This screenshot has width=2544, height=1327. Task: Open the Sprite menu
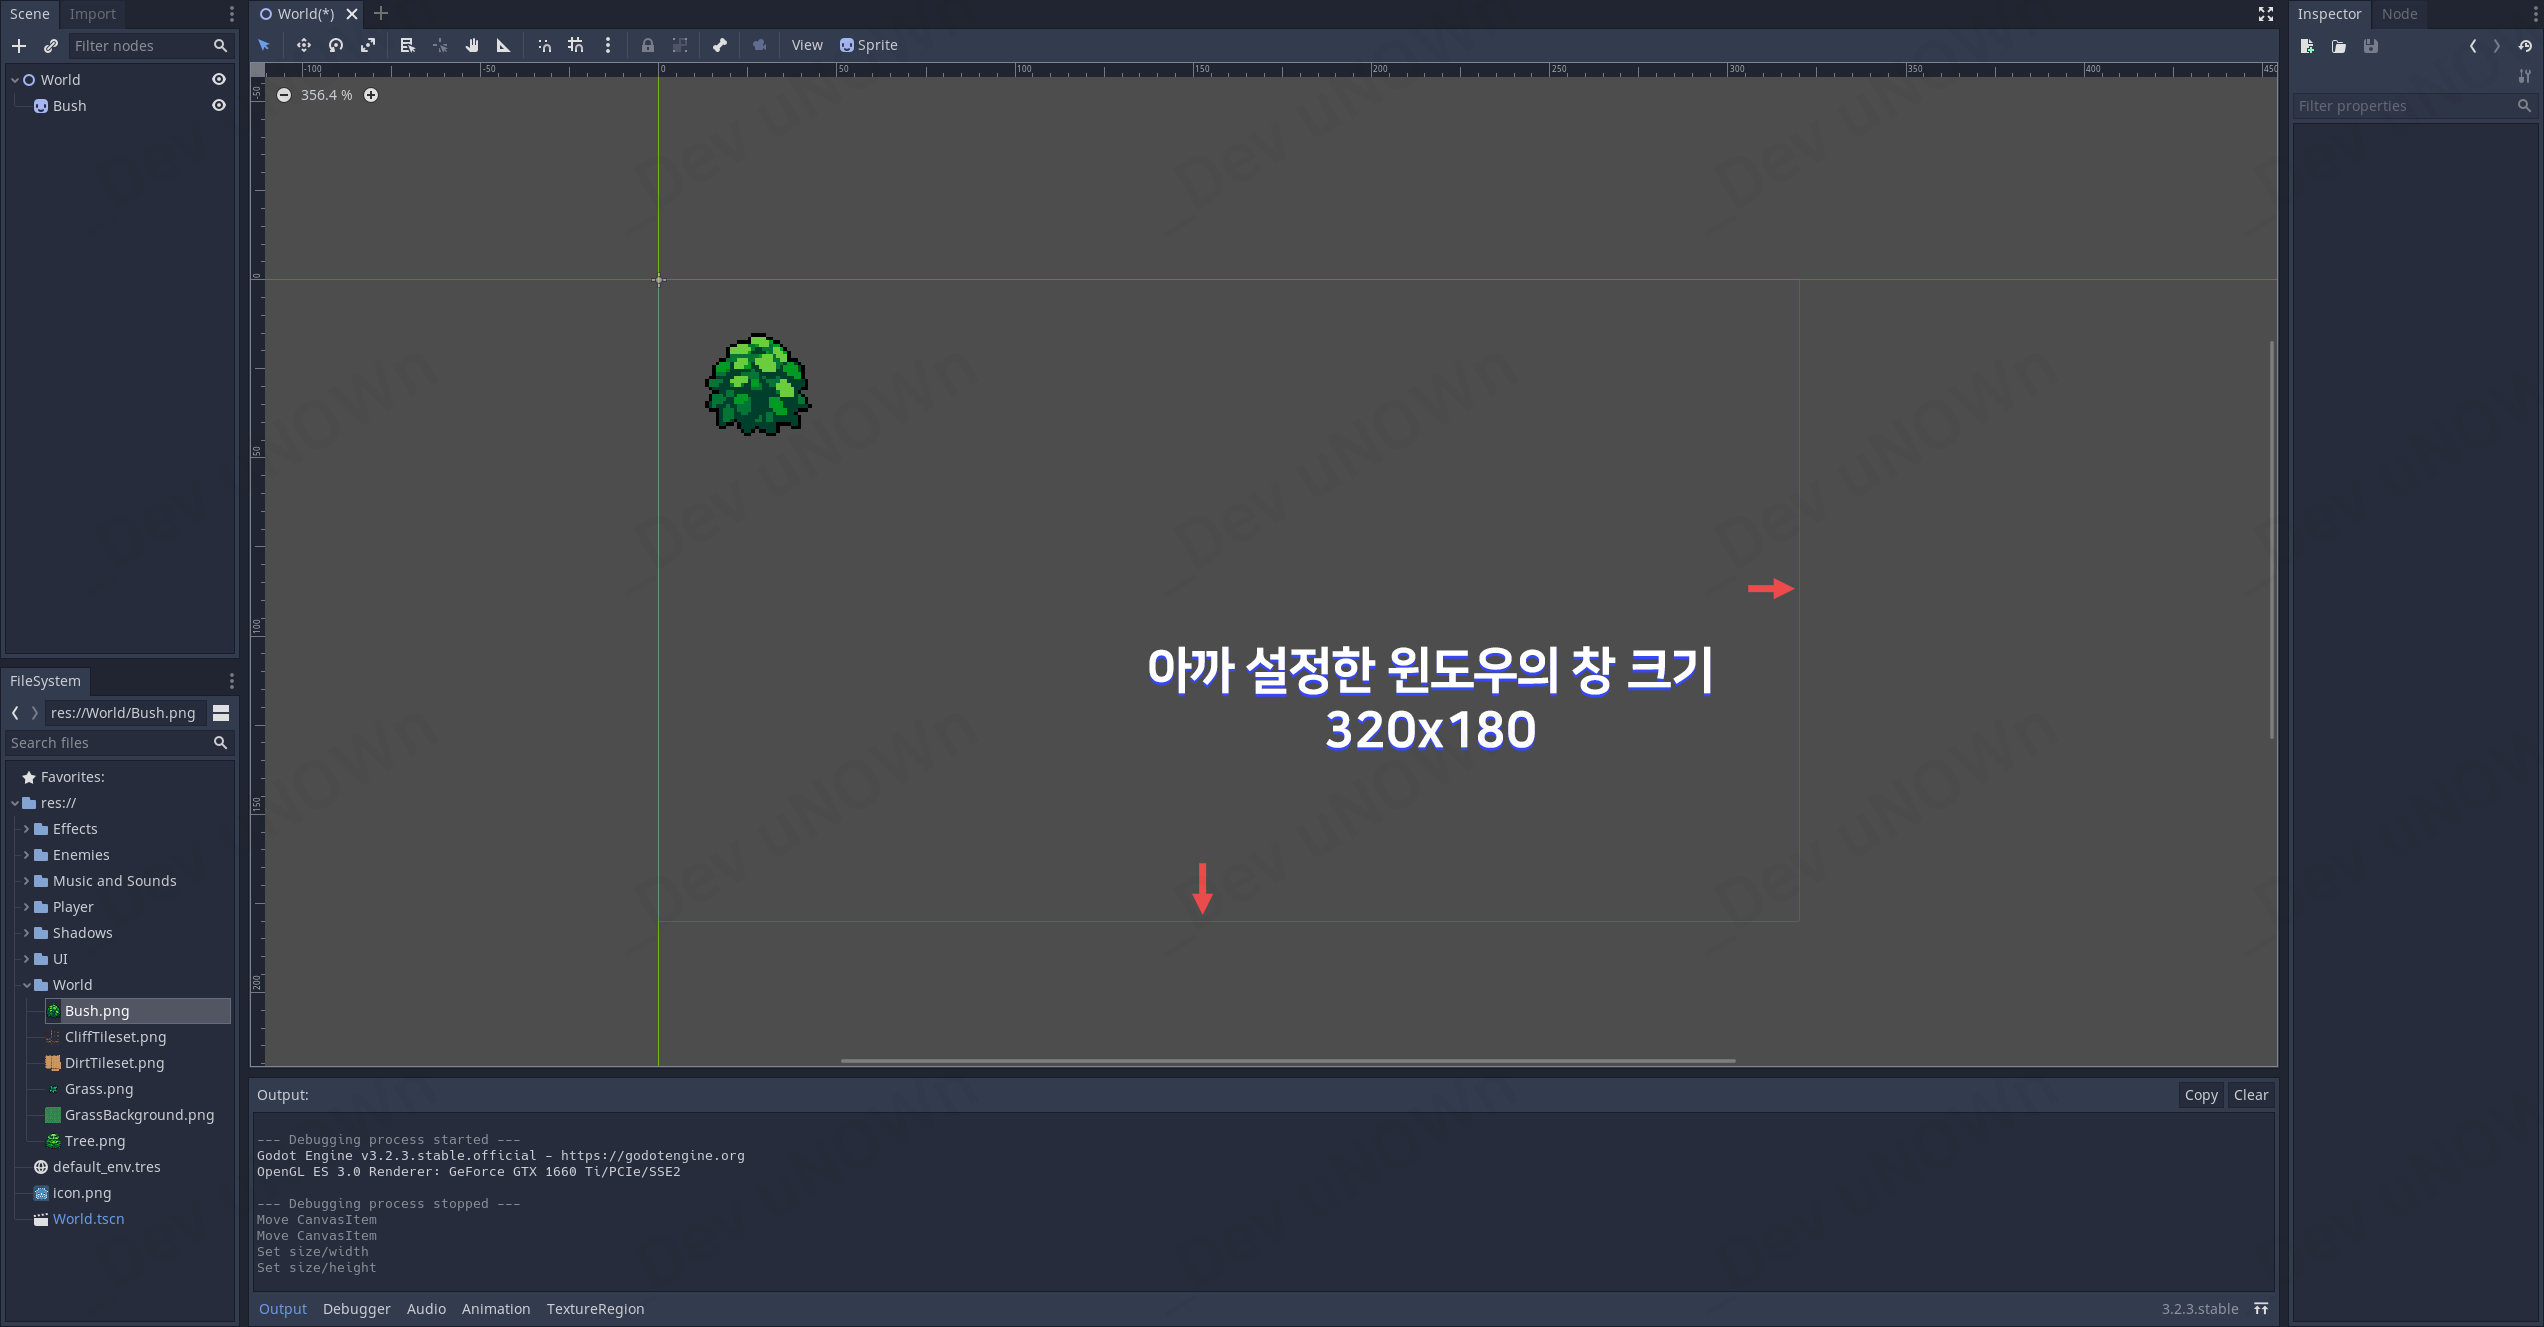868,45
